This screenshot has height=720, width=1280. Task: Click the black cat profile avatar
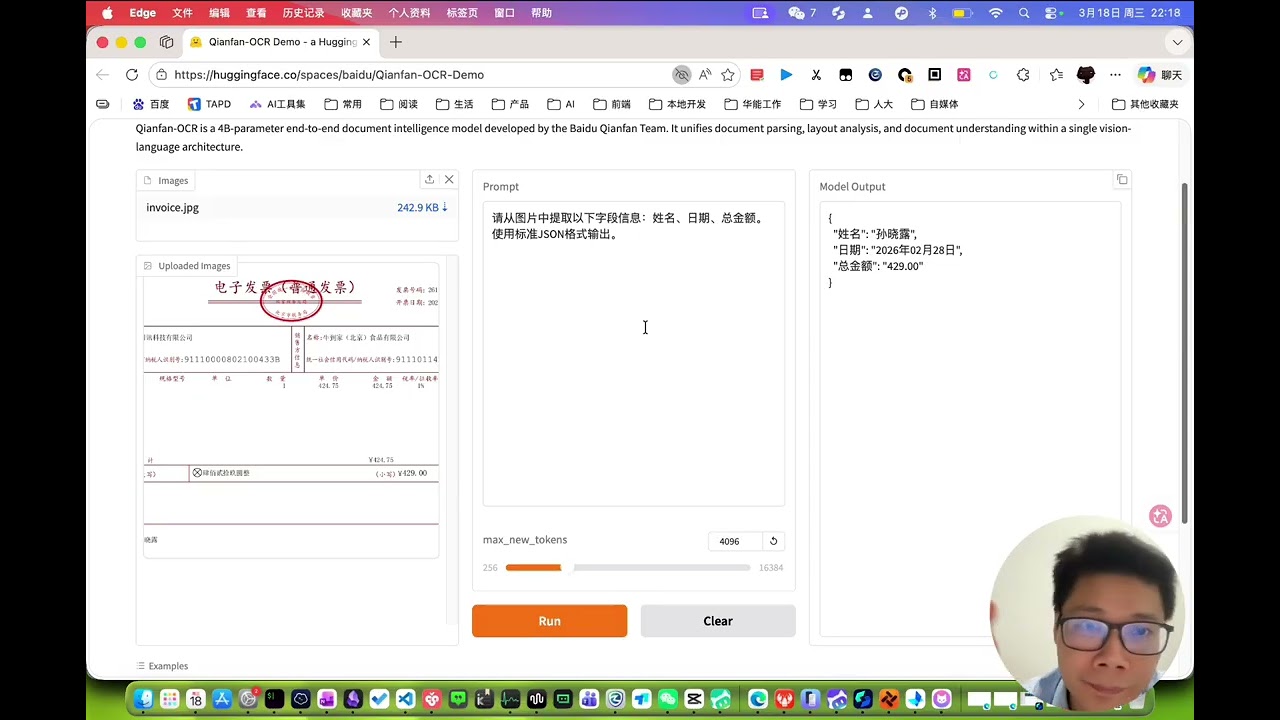click(x=1086, y=75)
